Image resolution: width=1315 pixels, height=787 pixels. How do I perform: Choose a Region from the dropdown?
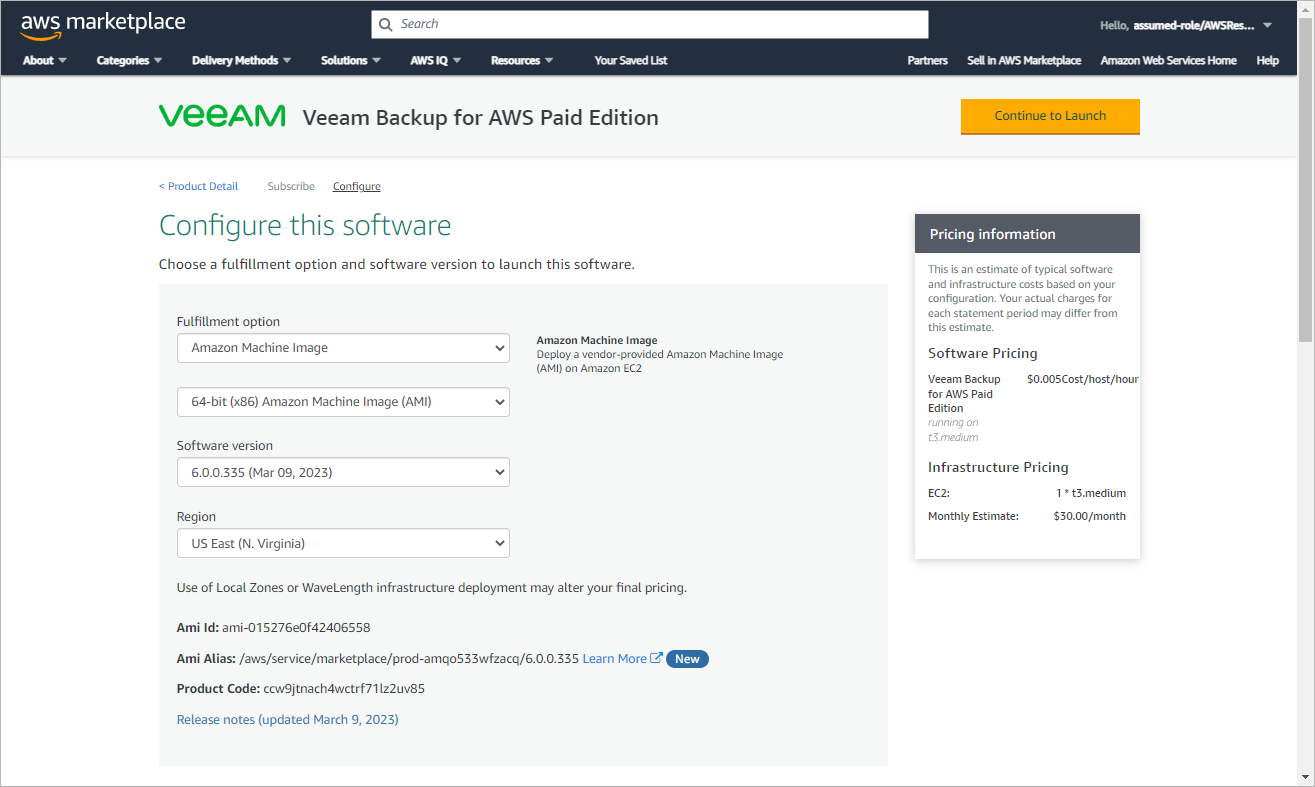[343, 544]
